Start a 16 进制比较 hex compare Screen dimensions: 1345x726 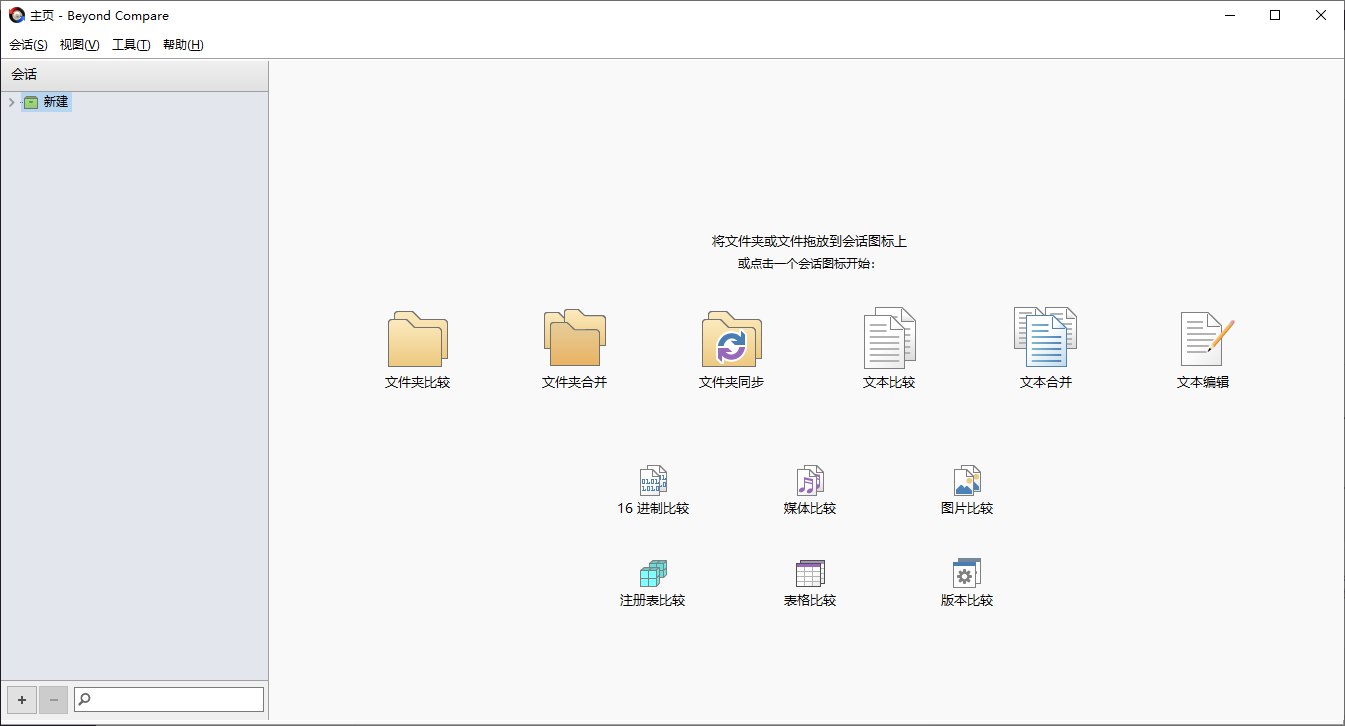pyautogui.click(x=653, y=481)
